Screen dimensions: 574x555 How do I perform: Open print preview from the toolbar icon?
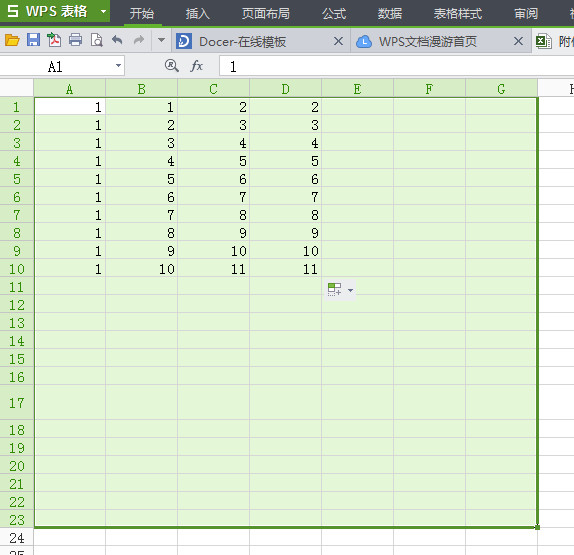[97, 40]
